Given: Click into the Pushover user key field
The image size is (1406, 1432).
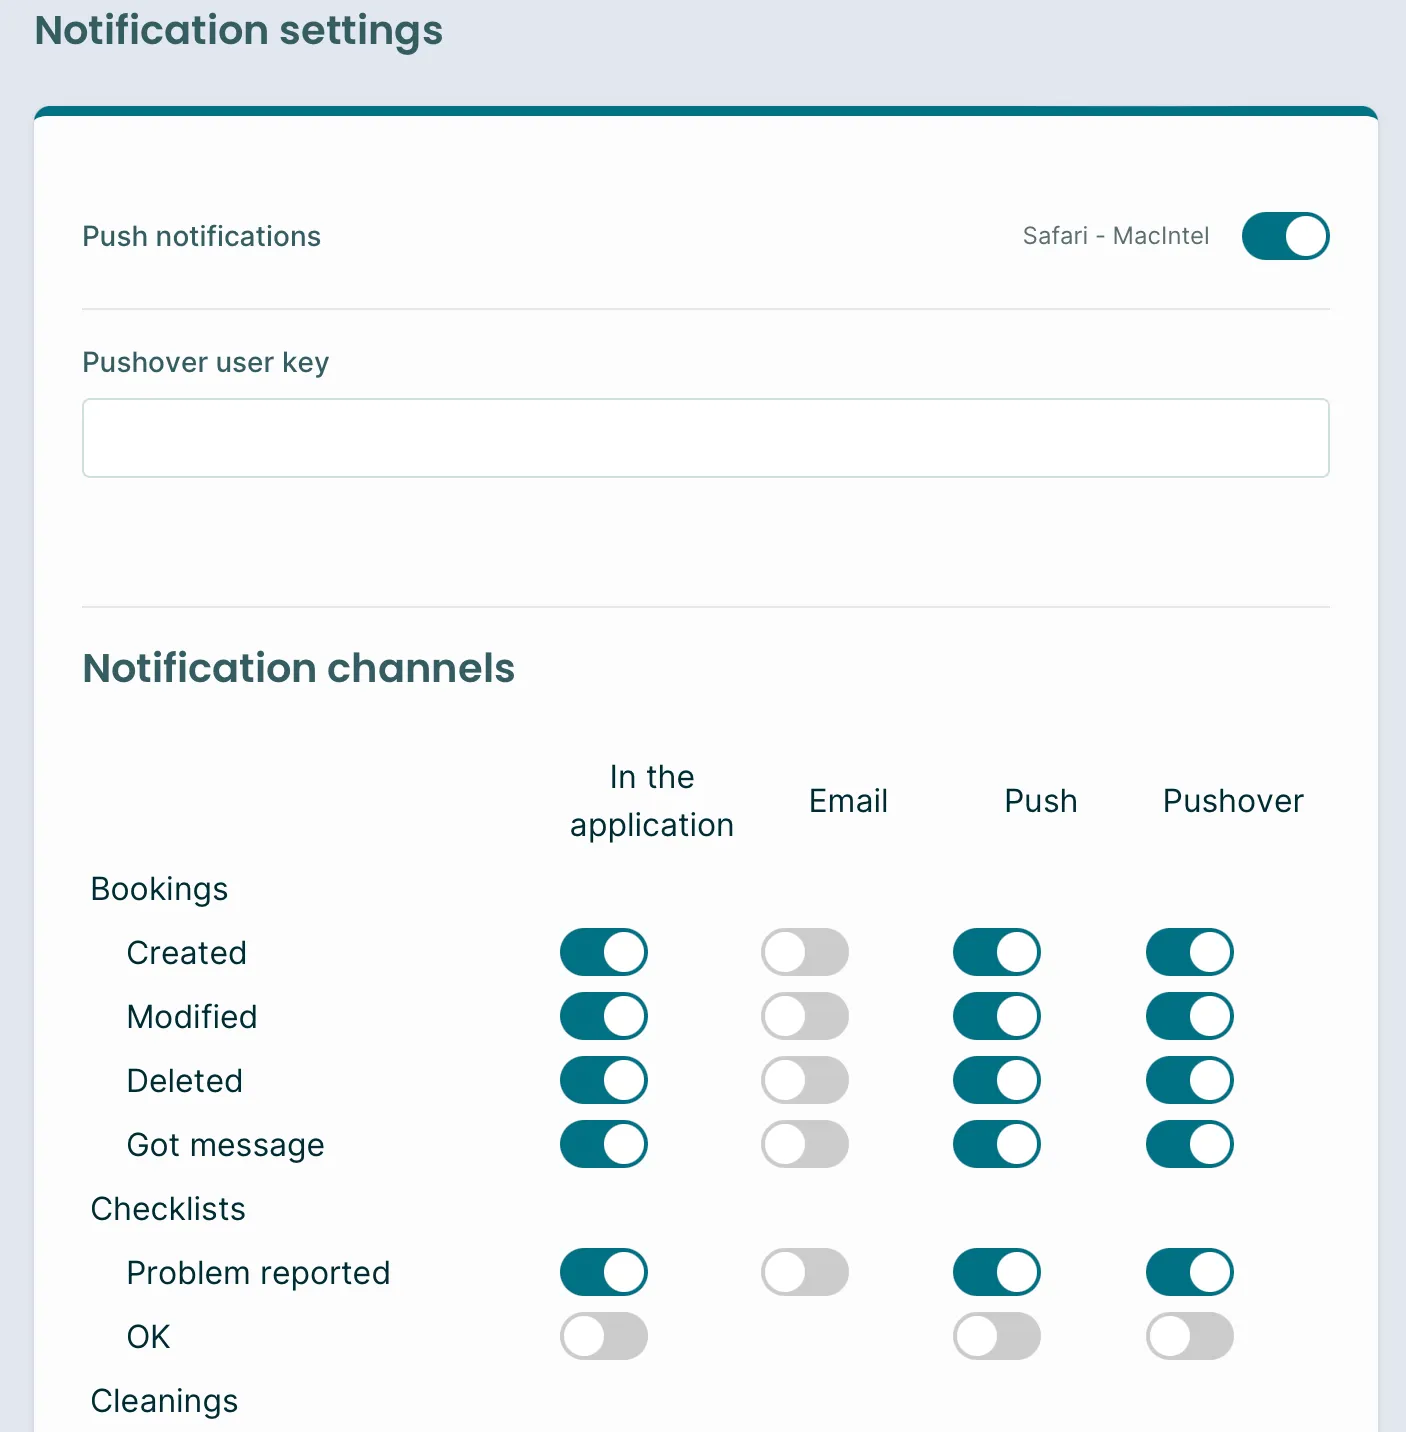Looking at the screenshot, I should tap(705, 438).
